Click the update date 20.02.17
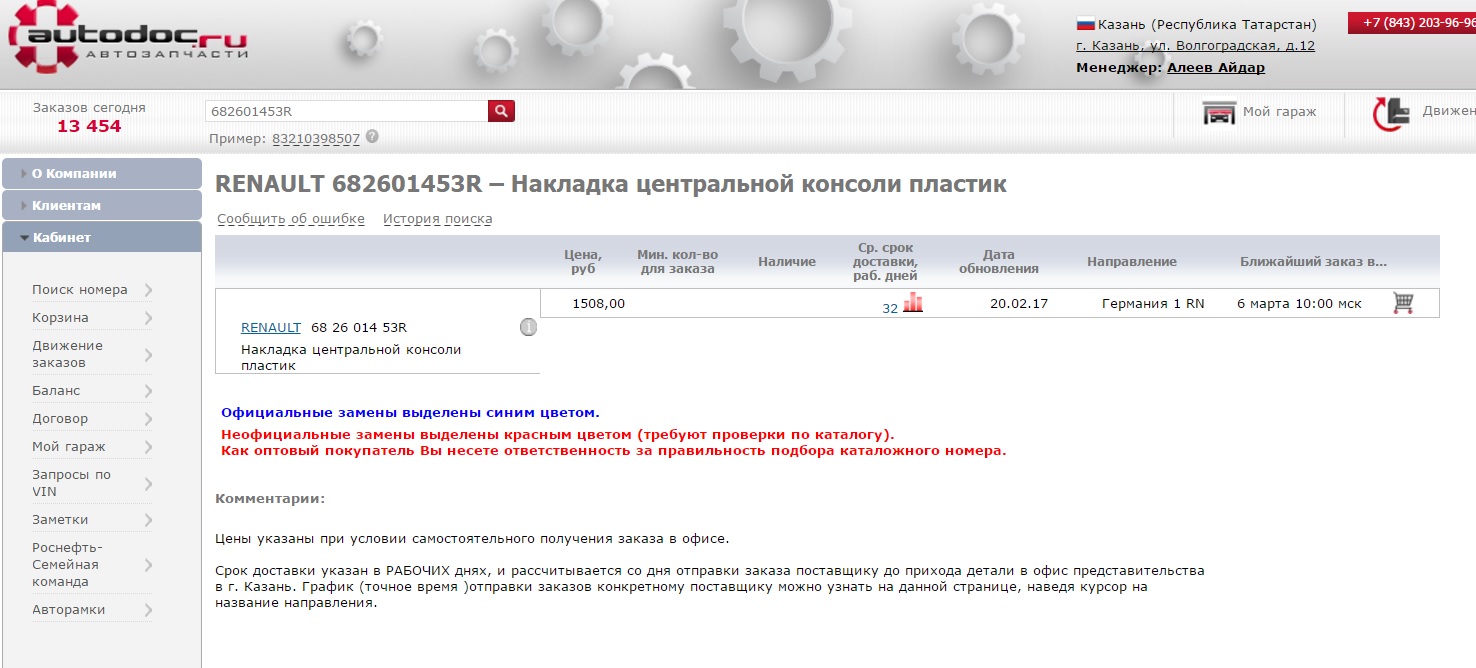The image size is (1476, 668). tap(1019, 303)
